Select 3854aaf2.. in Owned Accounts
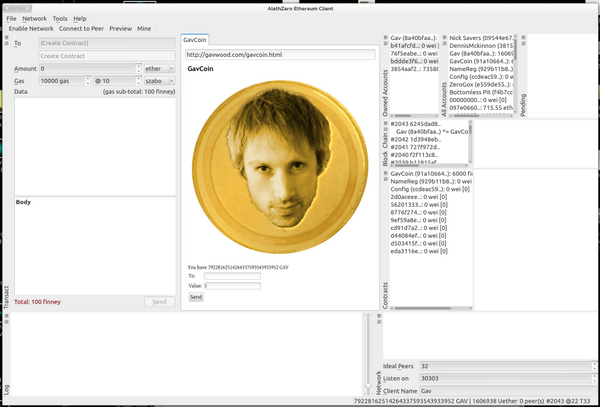Screen dimensions: 600x407 414,69
